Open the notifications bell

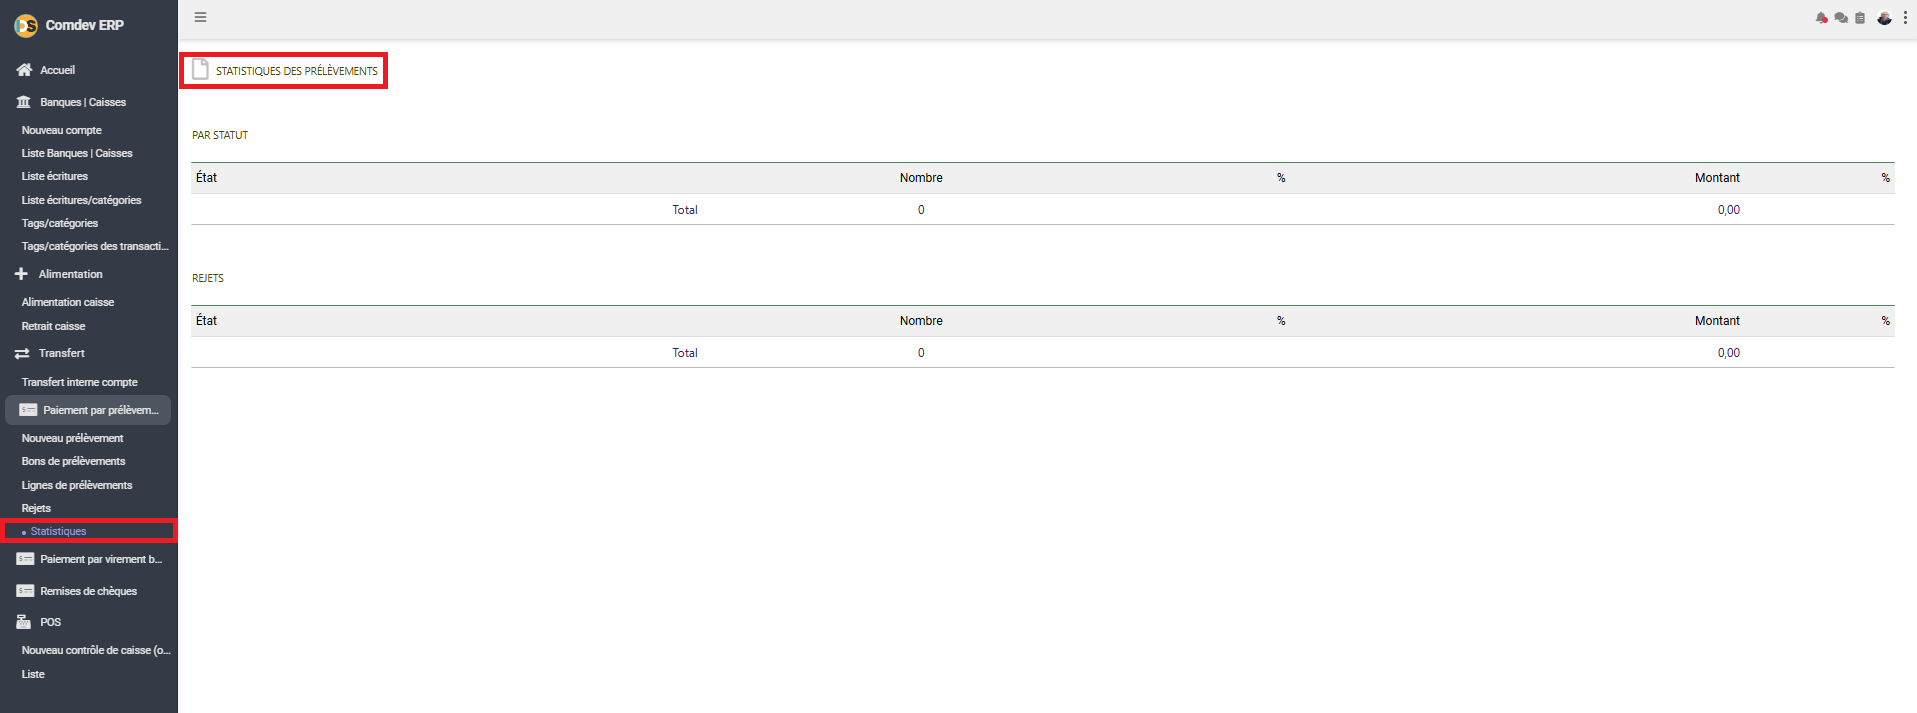click(1821, 18)
